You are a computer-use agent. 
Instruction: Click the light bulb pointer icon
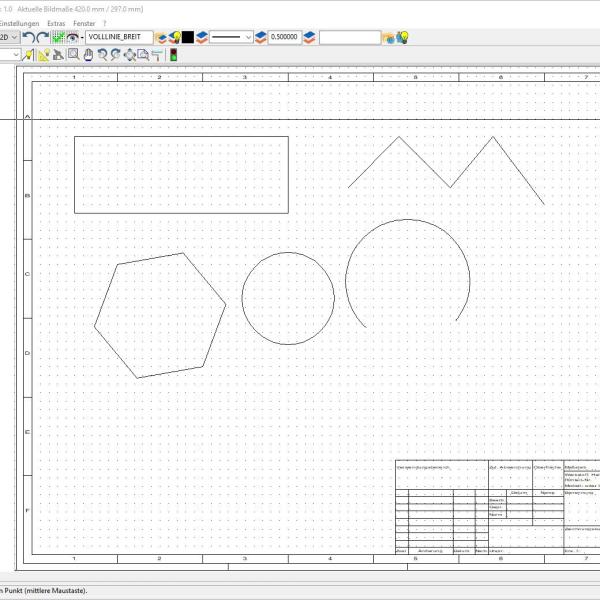coord(28,55)
